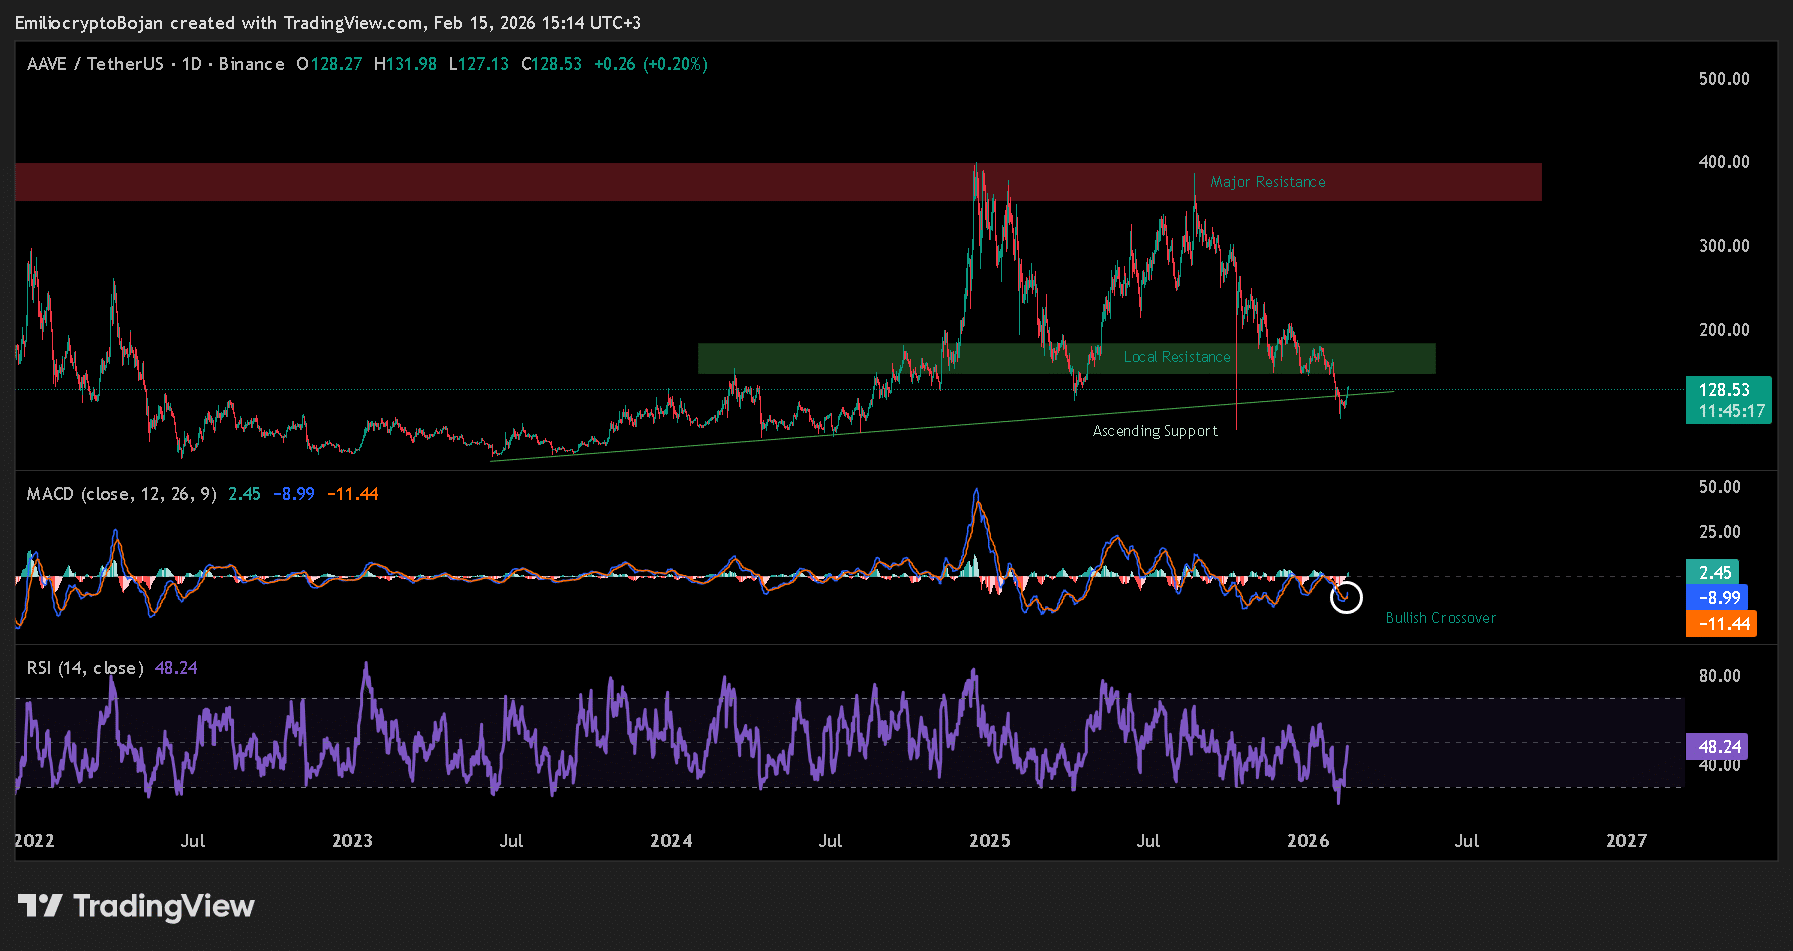
Task: Click the Jul label between 2023 and 2024
Action: tap(511, 841)
